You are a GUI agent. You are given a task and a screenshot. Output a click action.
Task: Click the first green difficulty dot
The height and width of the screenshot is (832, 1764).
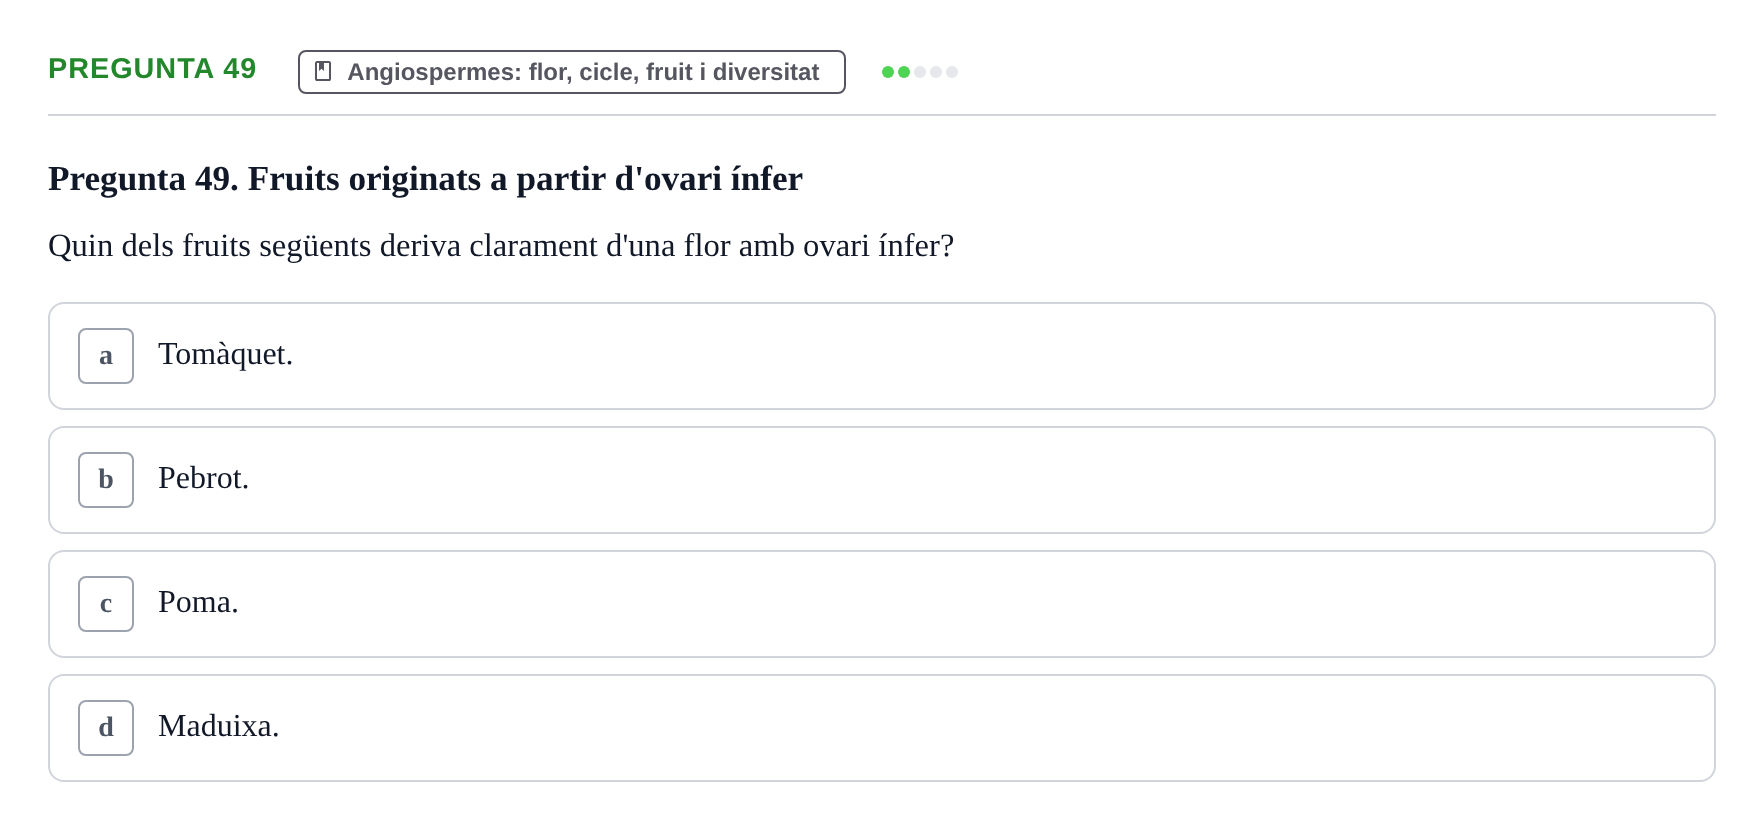tap(888, 72)
